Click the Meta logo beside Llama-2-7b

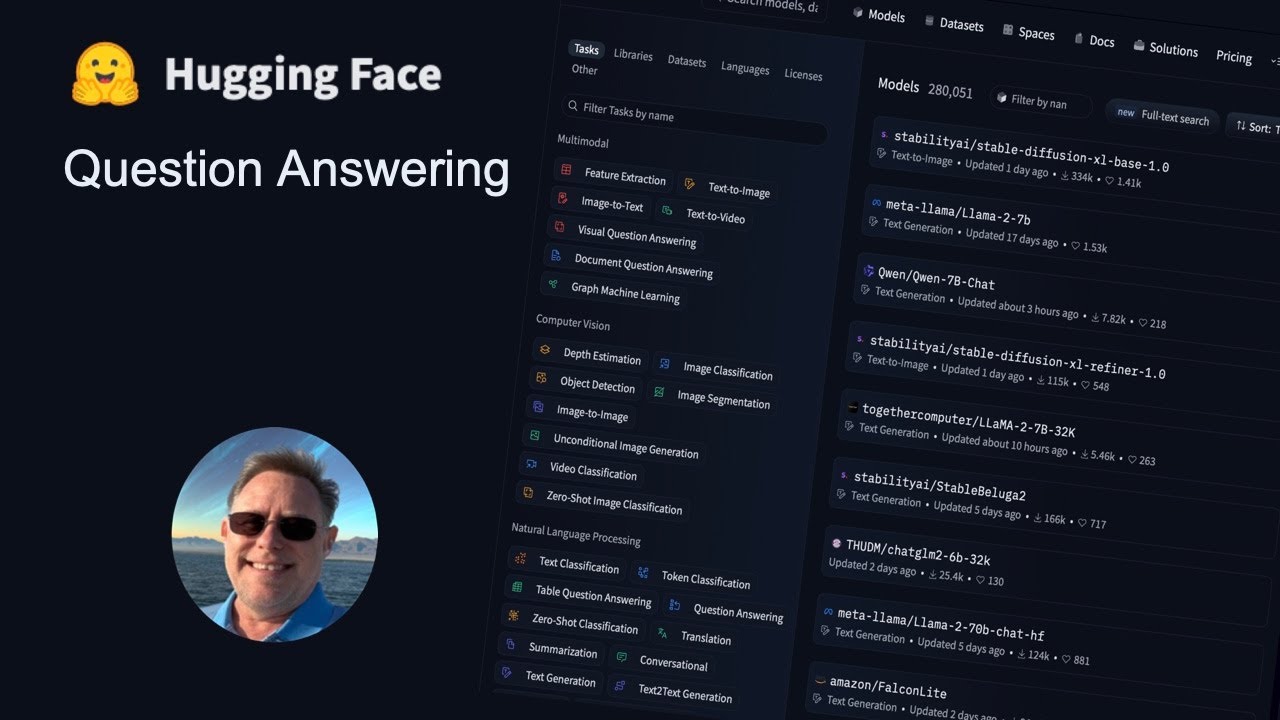click(x=876, y=203)
